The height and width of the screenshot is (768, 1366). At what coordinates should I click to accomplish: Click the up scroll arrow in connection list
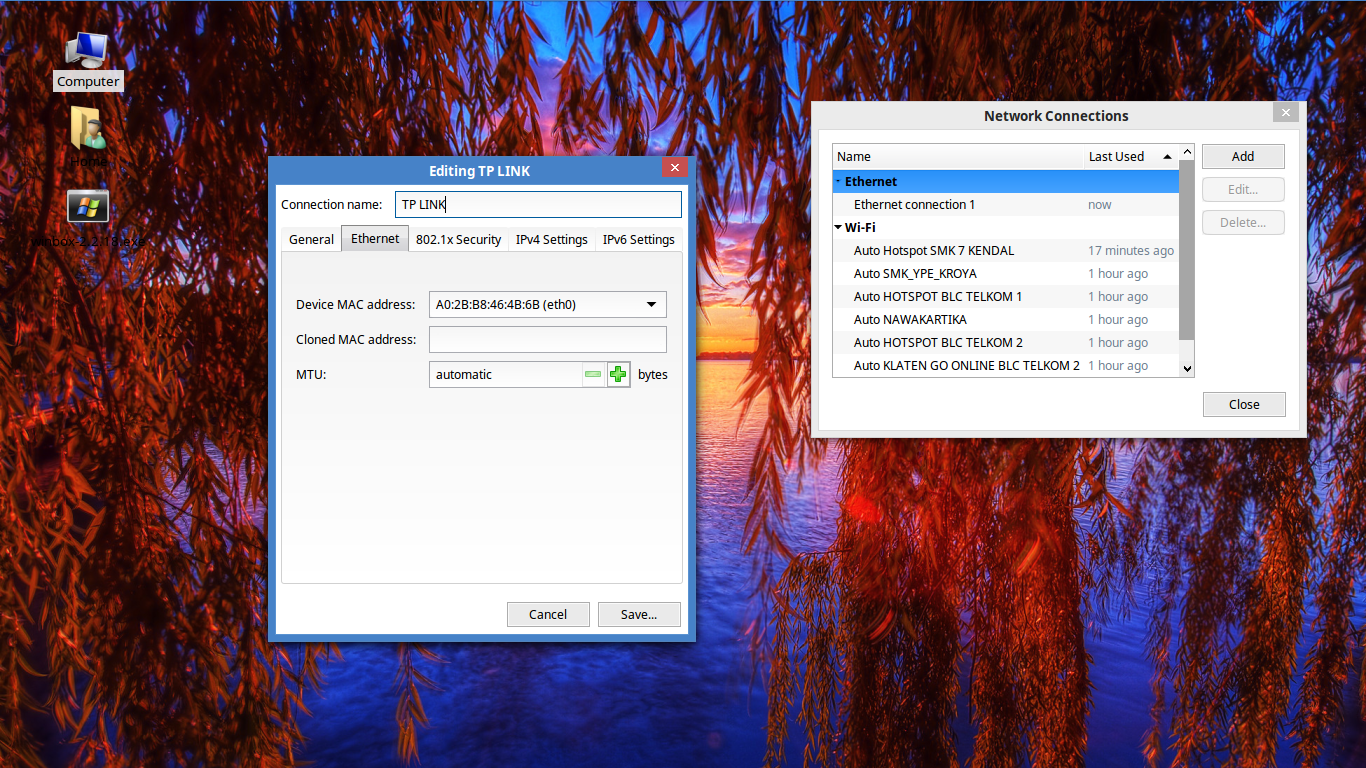click(1187, 150)
